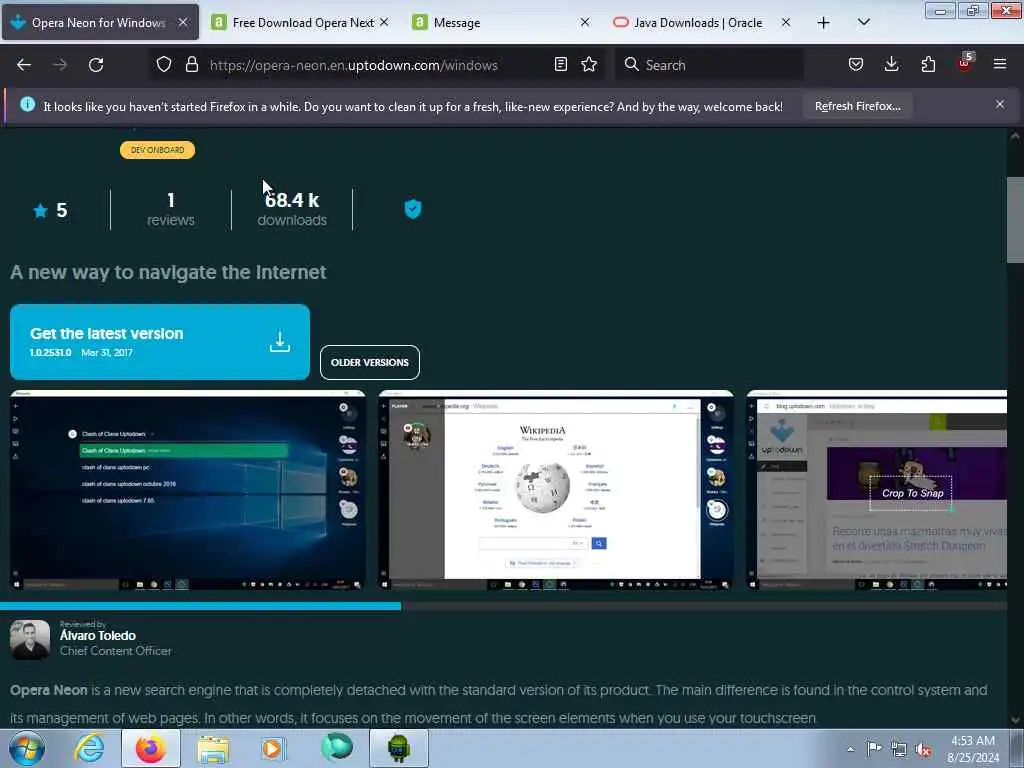Image resolution: width=1024 pixels, height=768 pixels.
Task: Open a new tab with plus button
Action: pos(824,23)
